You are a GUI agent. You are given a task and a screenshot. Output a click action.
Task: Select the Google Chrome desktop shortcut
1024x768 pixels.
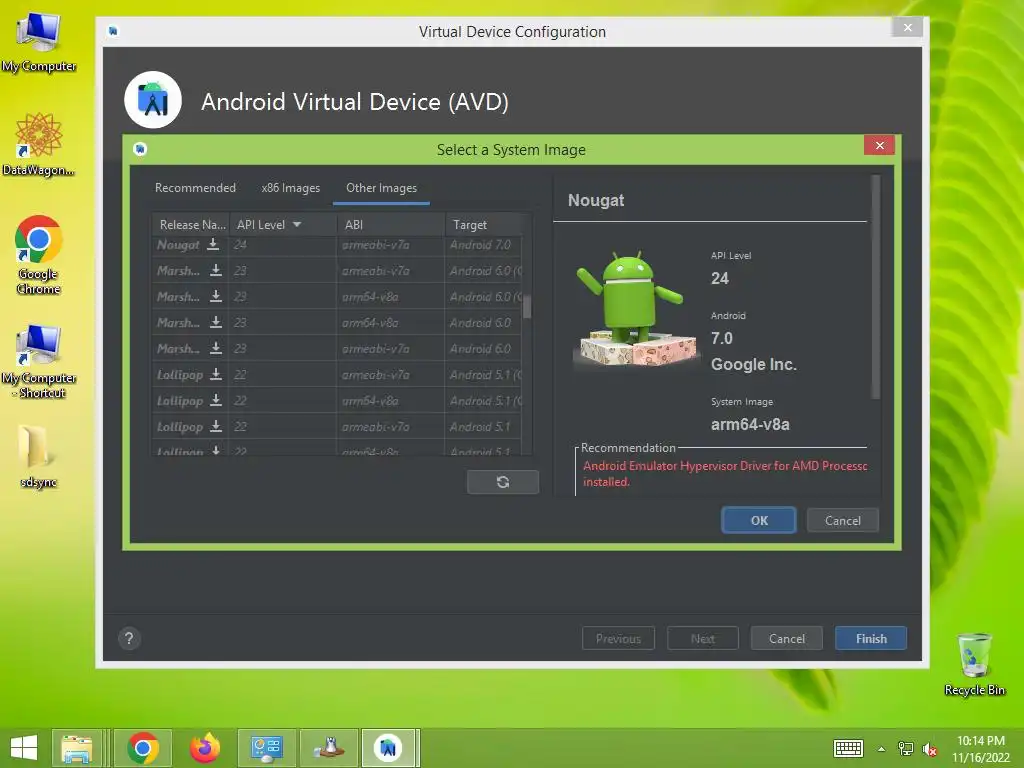pyautogui.click(x=39, y=255)
